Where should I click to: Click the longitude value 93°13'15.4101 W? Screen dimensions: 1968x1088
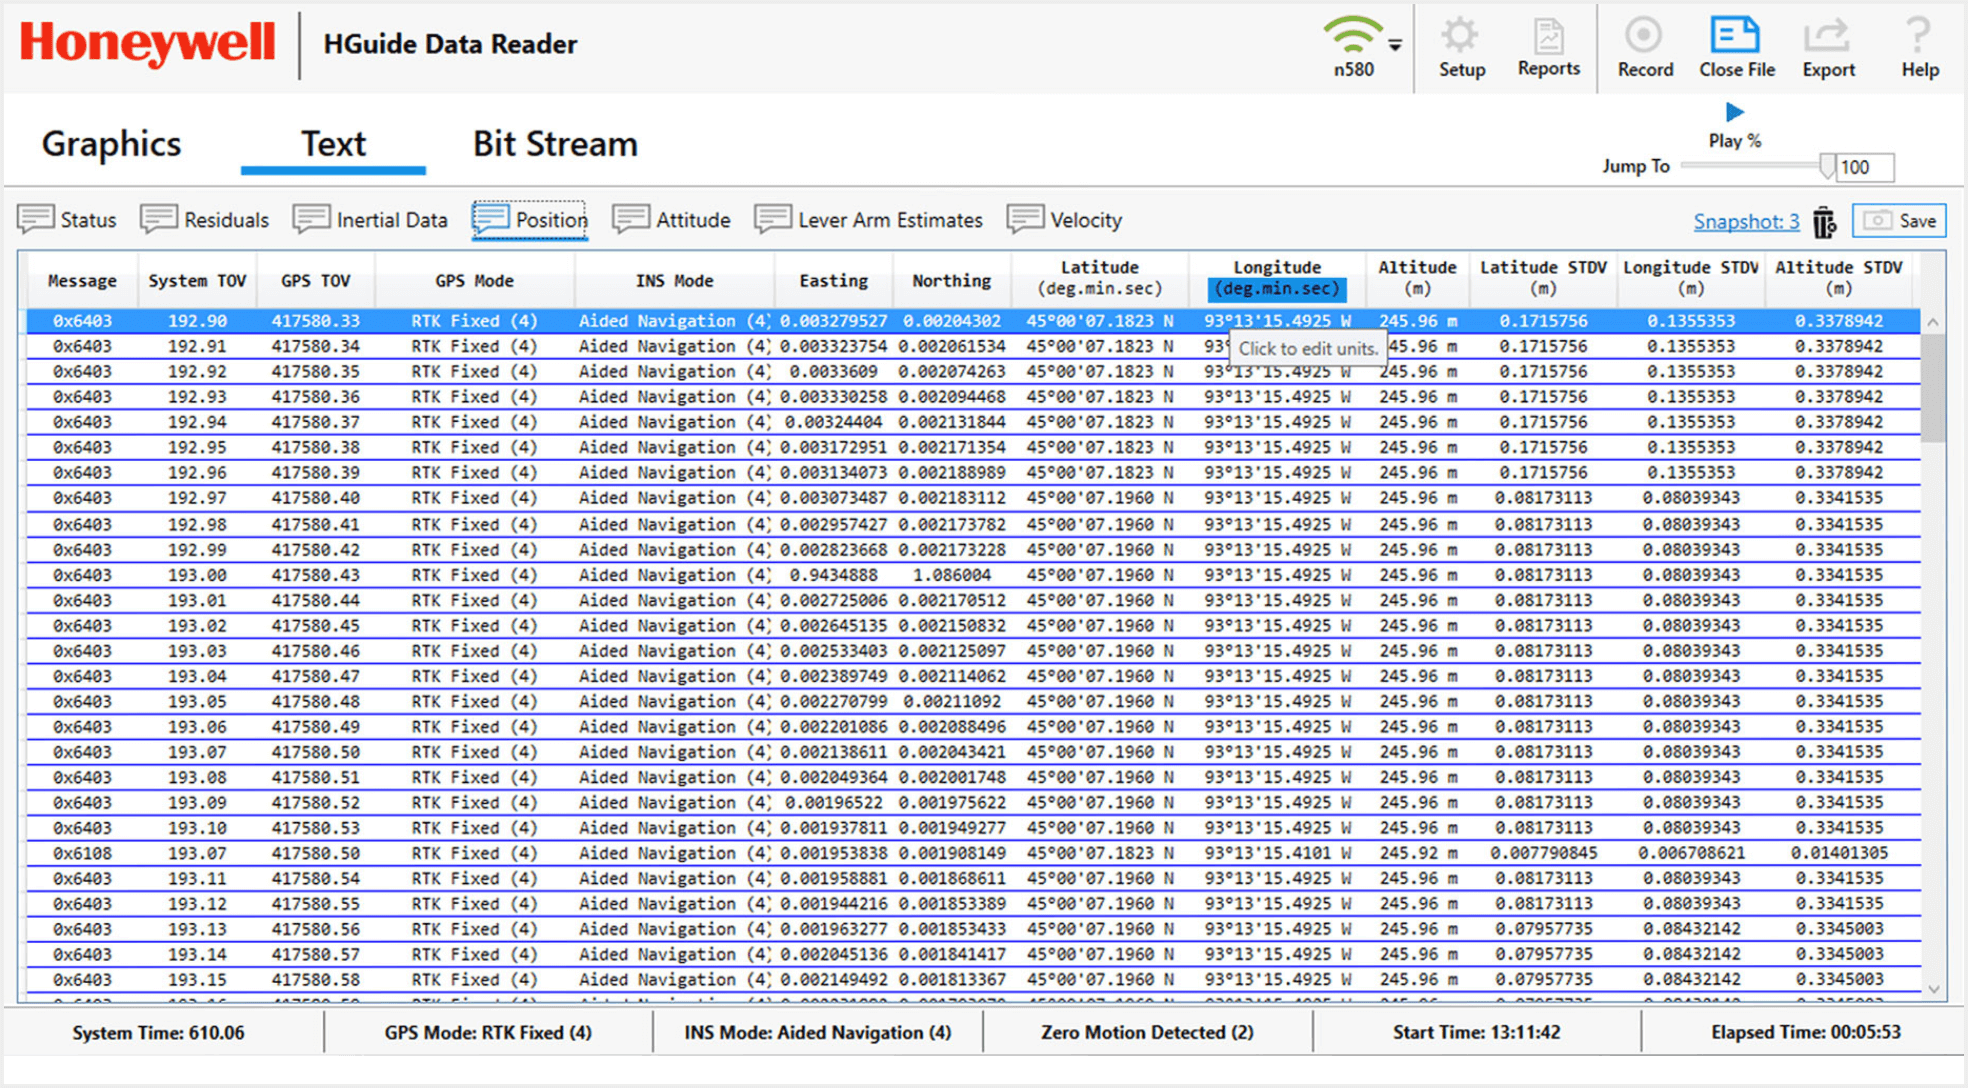(x=1277, y=853)
